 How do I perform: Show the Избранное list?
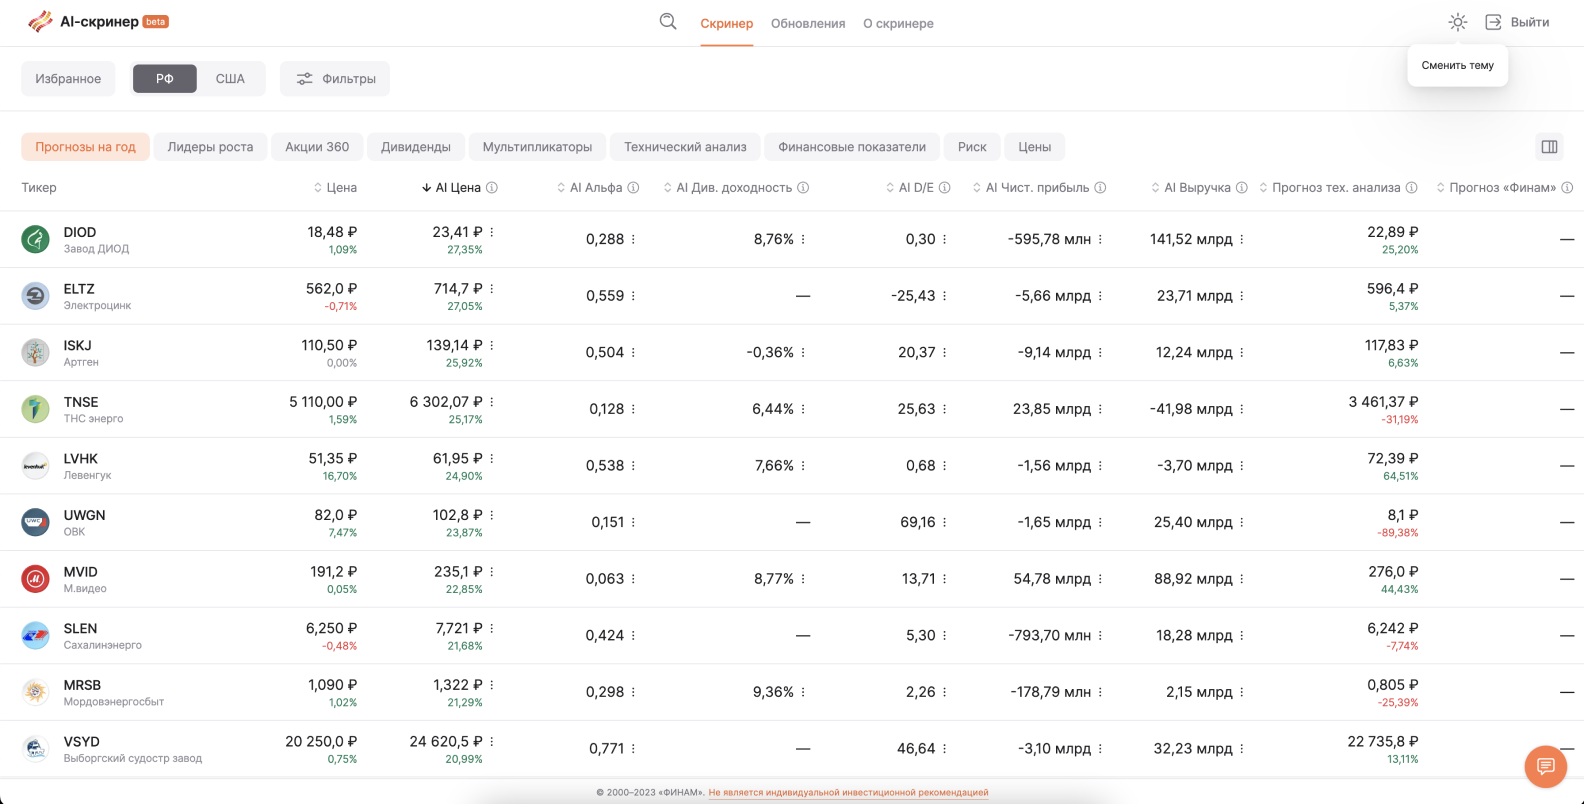pos(68,79)
